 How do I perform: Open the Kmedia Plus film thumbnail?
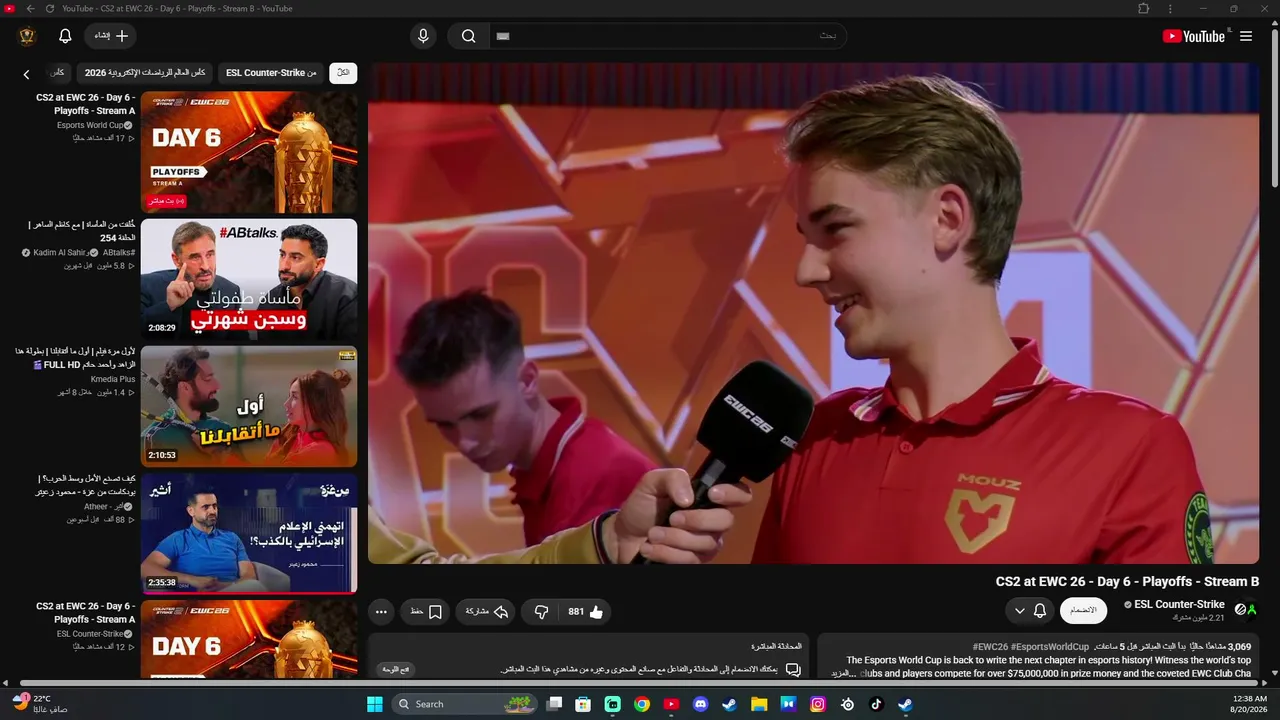(x=249, y=406)
